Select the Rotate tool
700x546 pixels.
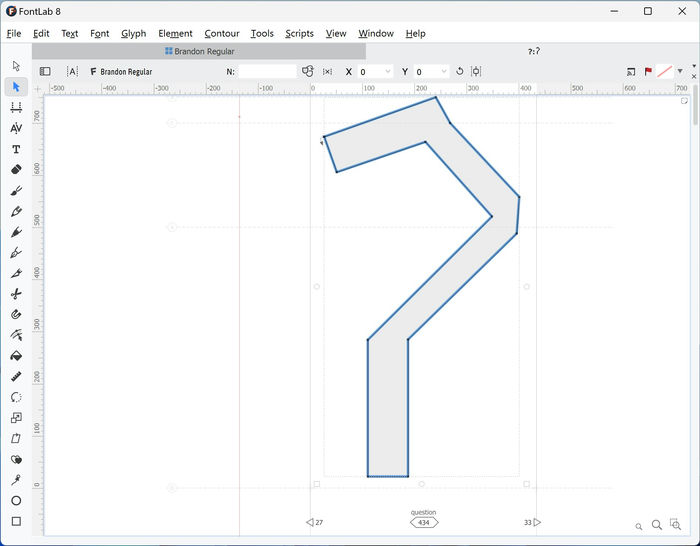[16, 397]
